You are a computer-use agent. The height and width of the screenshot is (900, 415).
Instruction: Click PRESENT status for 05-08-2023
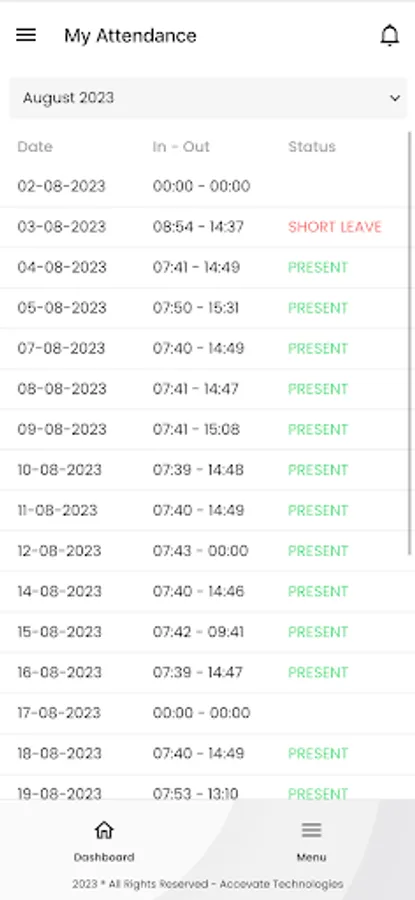[318, 308]
